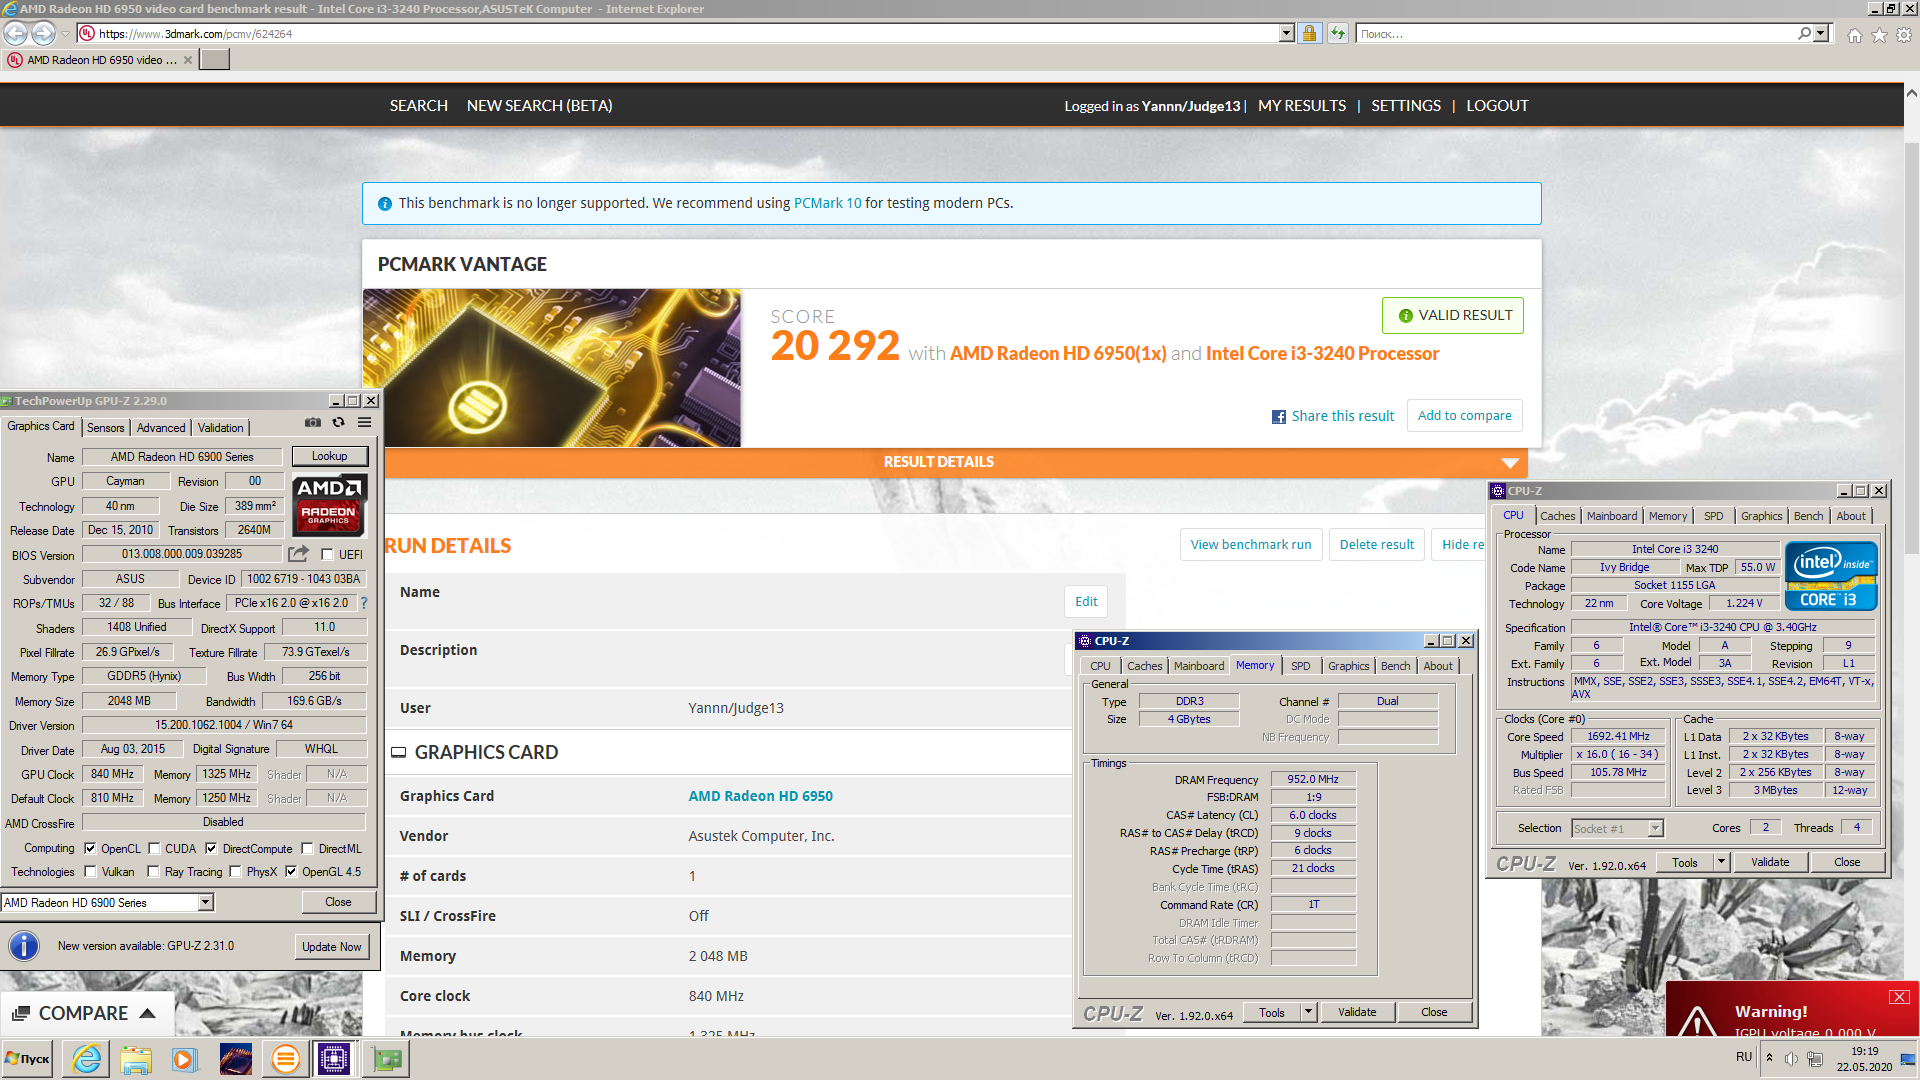Open the Tools dropdown arrow in CPU-Z Memory window

(x=1308, y=1012)
